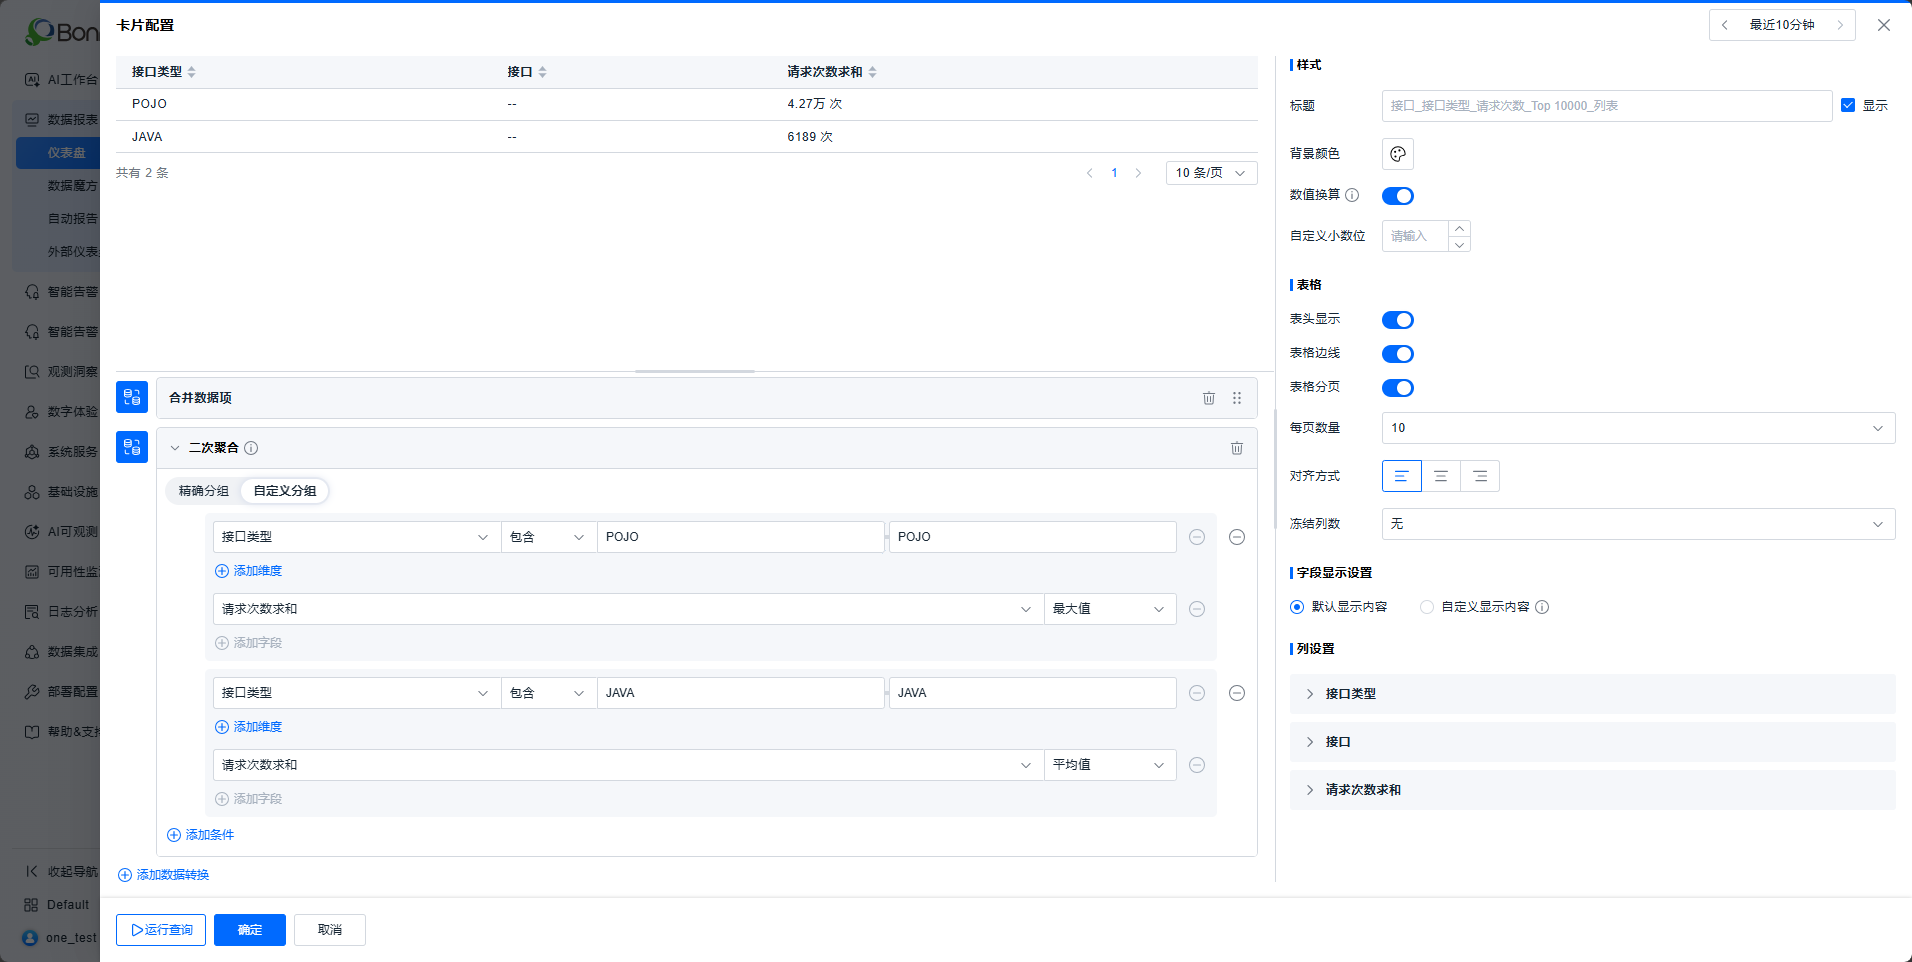Sort by 请求次数求和 column

pyautogui.click(x=872, y=72)
